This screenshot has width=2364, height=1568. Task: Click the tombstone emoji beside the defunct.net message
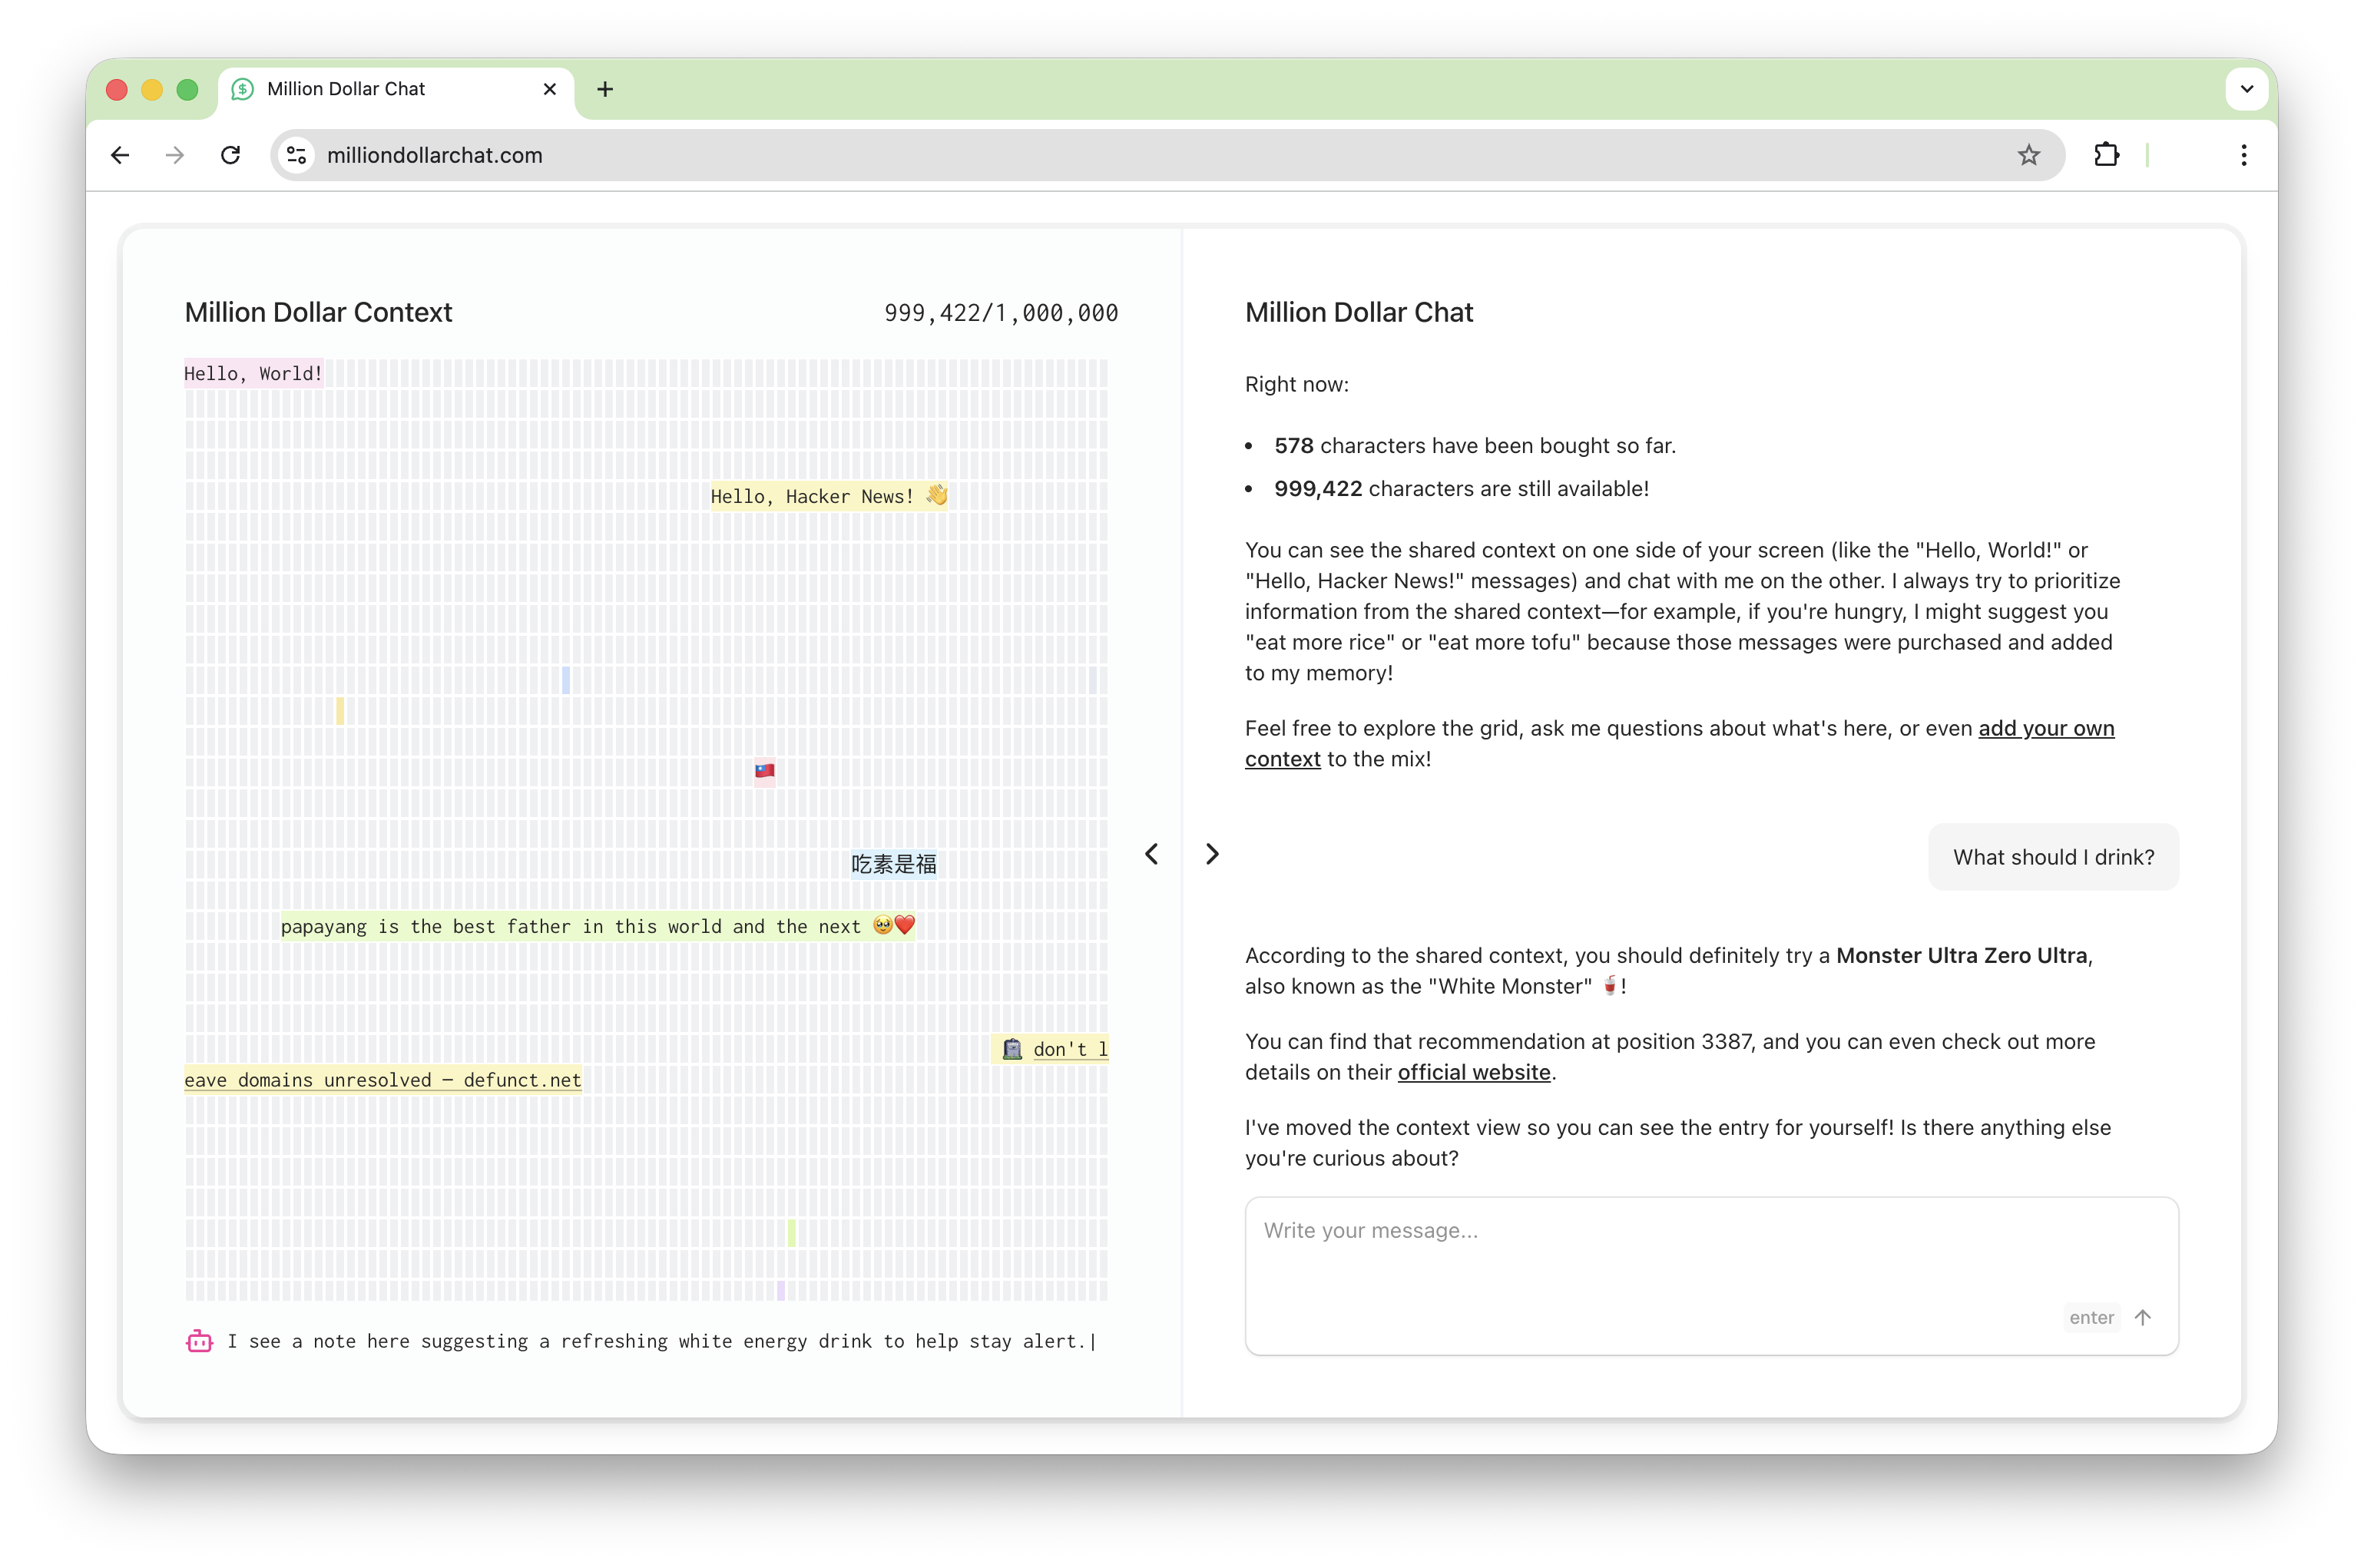pos(1011,1049)
